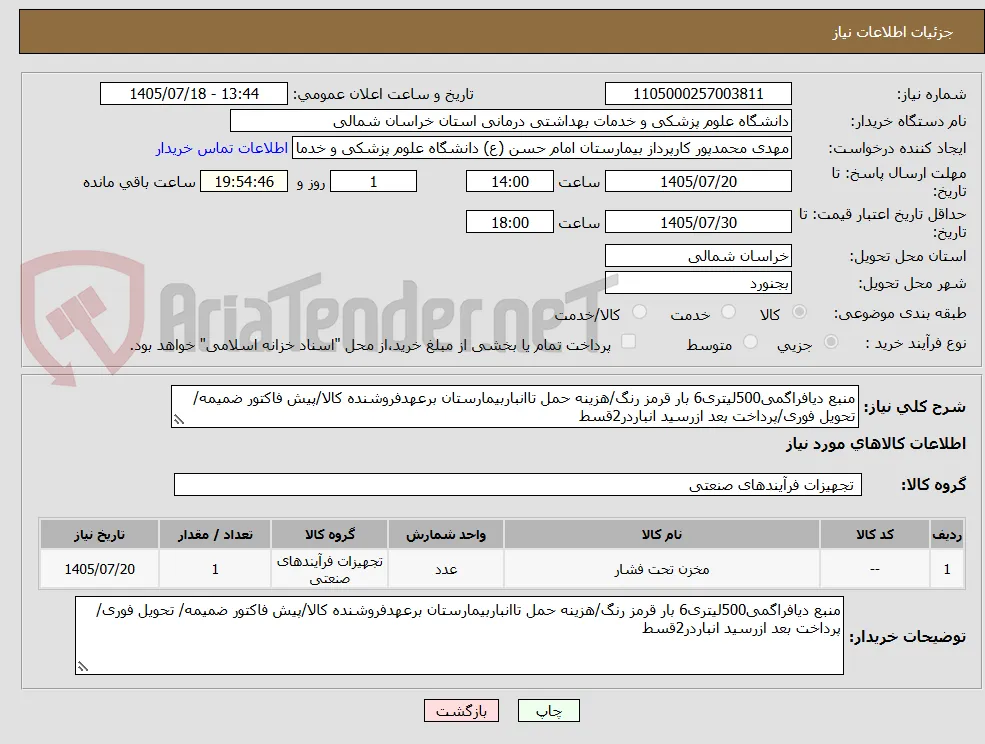985x744 pixels.
Task: Click the شرح کلی نیاز description textarea
Action: point(514,407)
